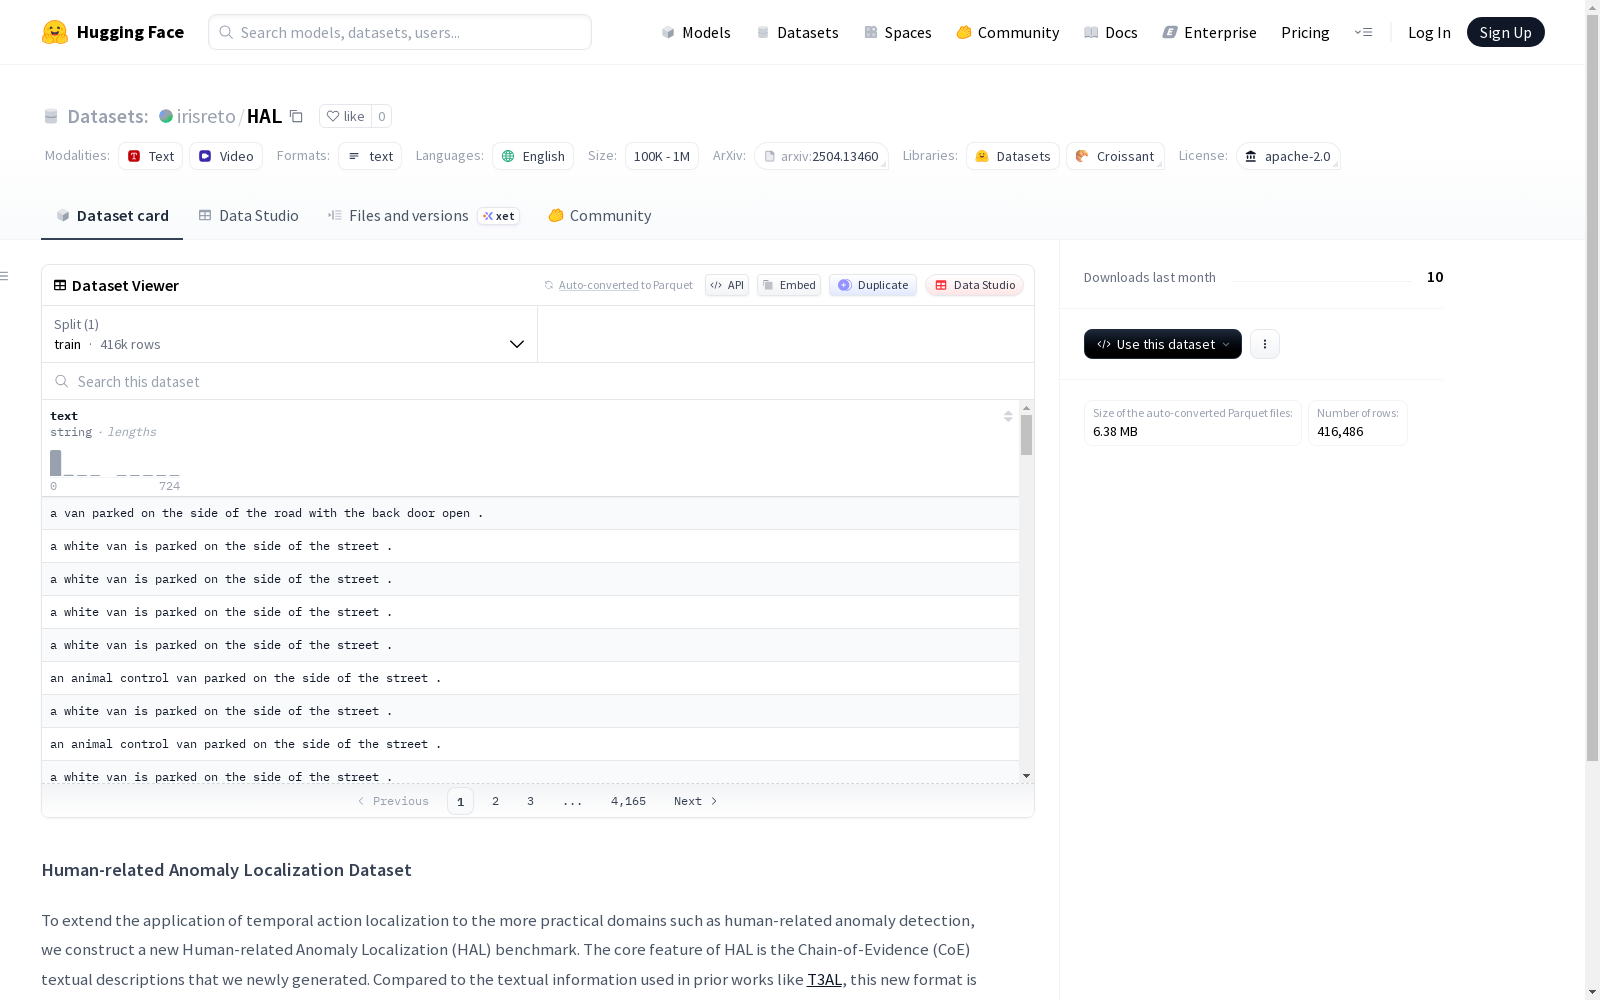
Task: Click the Number of rows value 416,486
Action: (1340, 432)
